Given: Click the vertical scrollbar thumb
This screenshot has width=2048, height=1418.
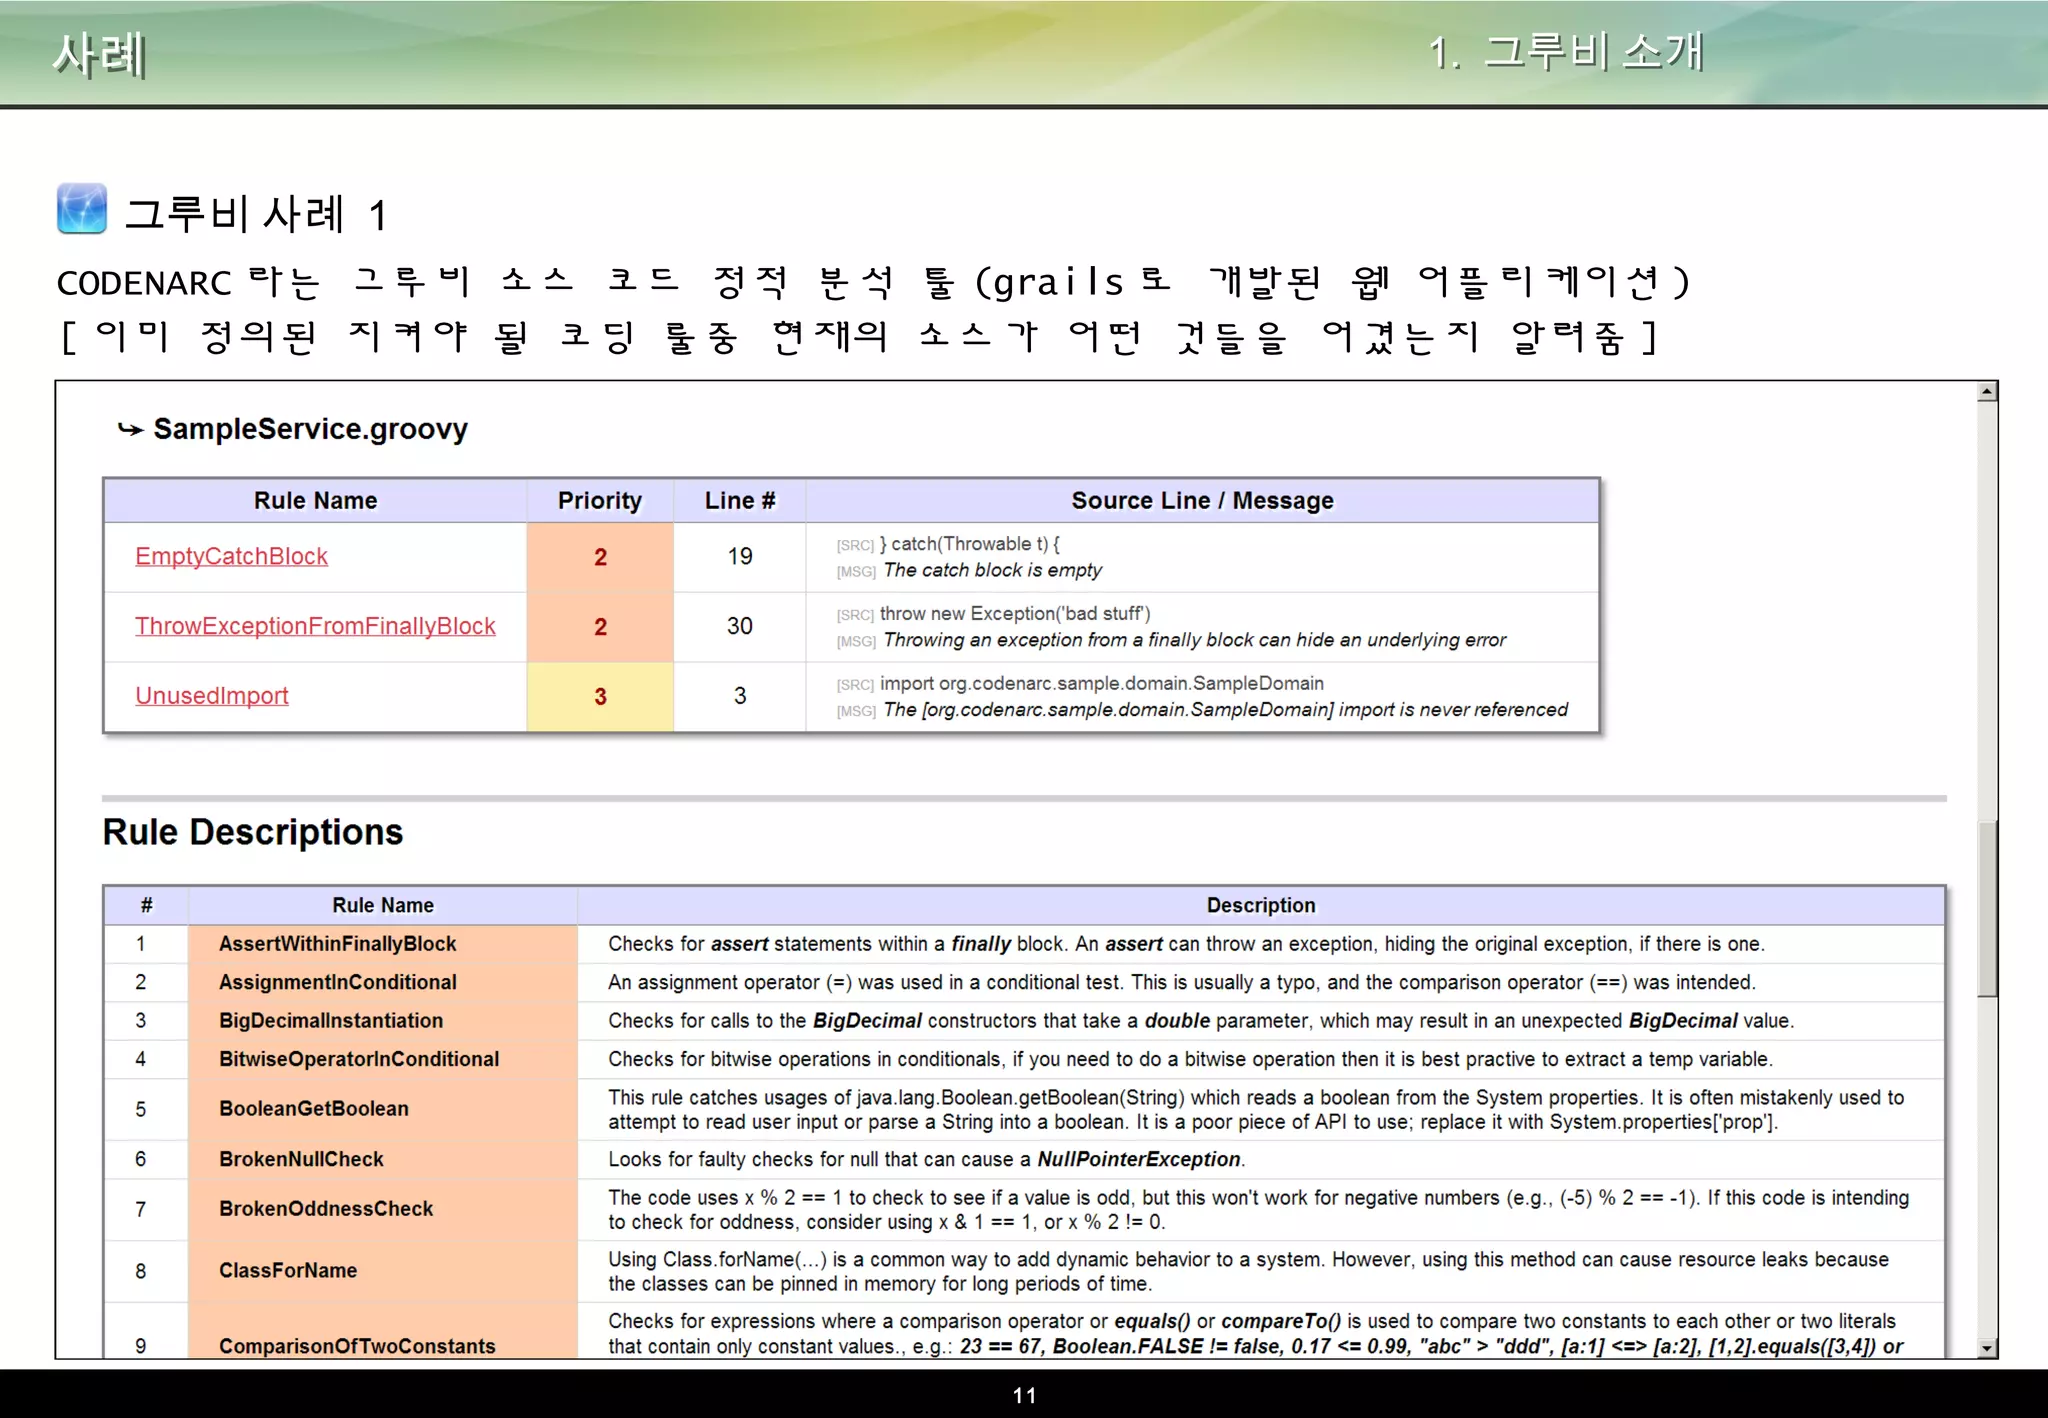Looking at the screenshot, I should coord(1988,908).
